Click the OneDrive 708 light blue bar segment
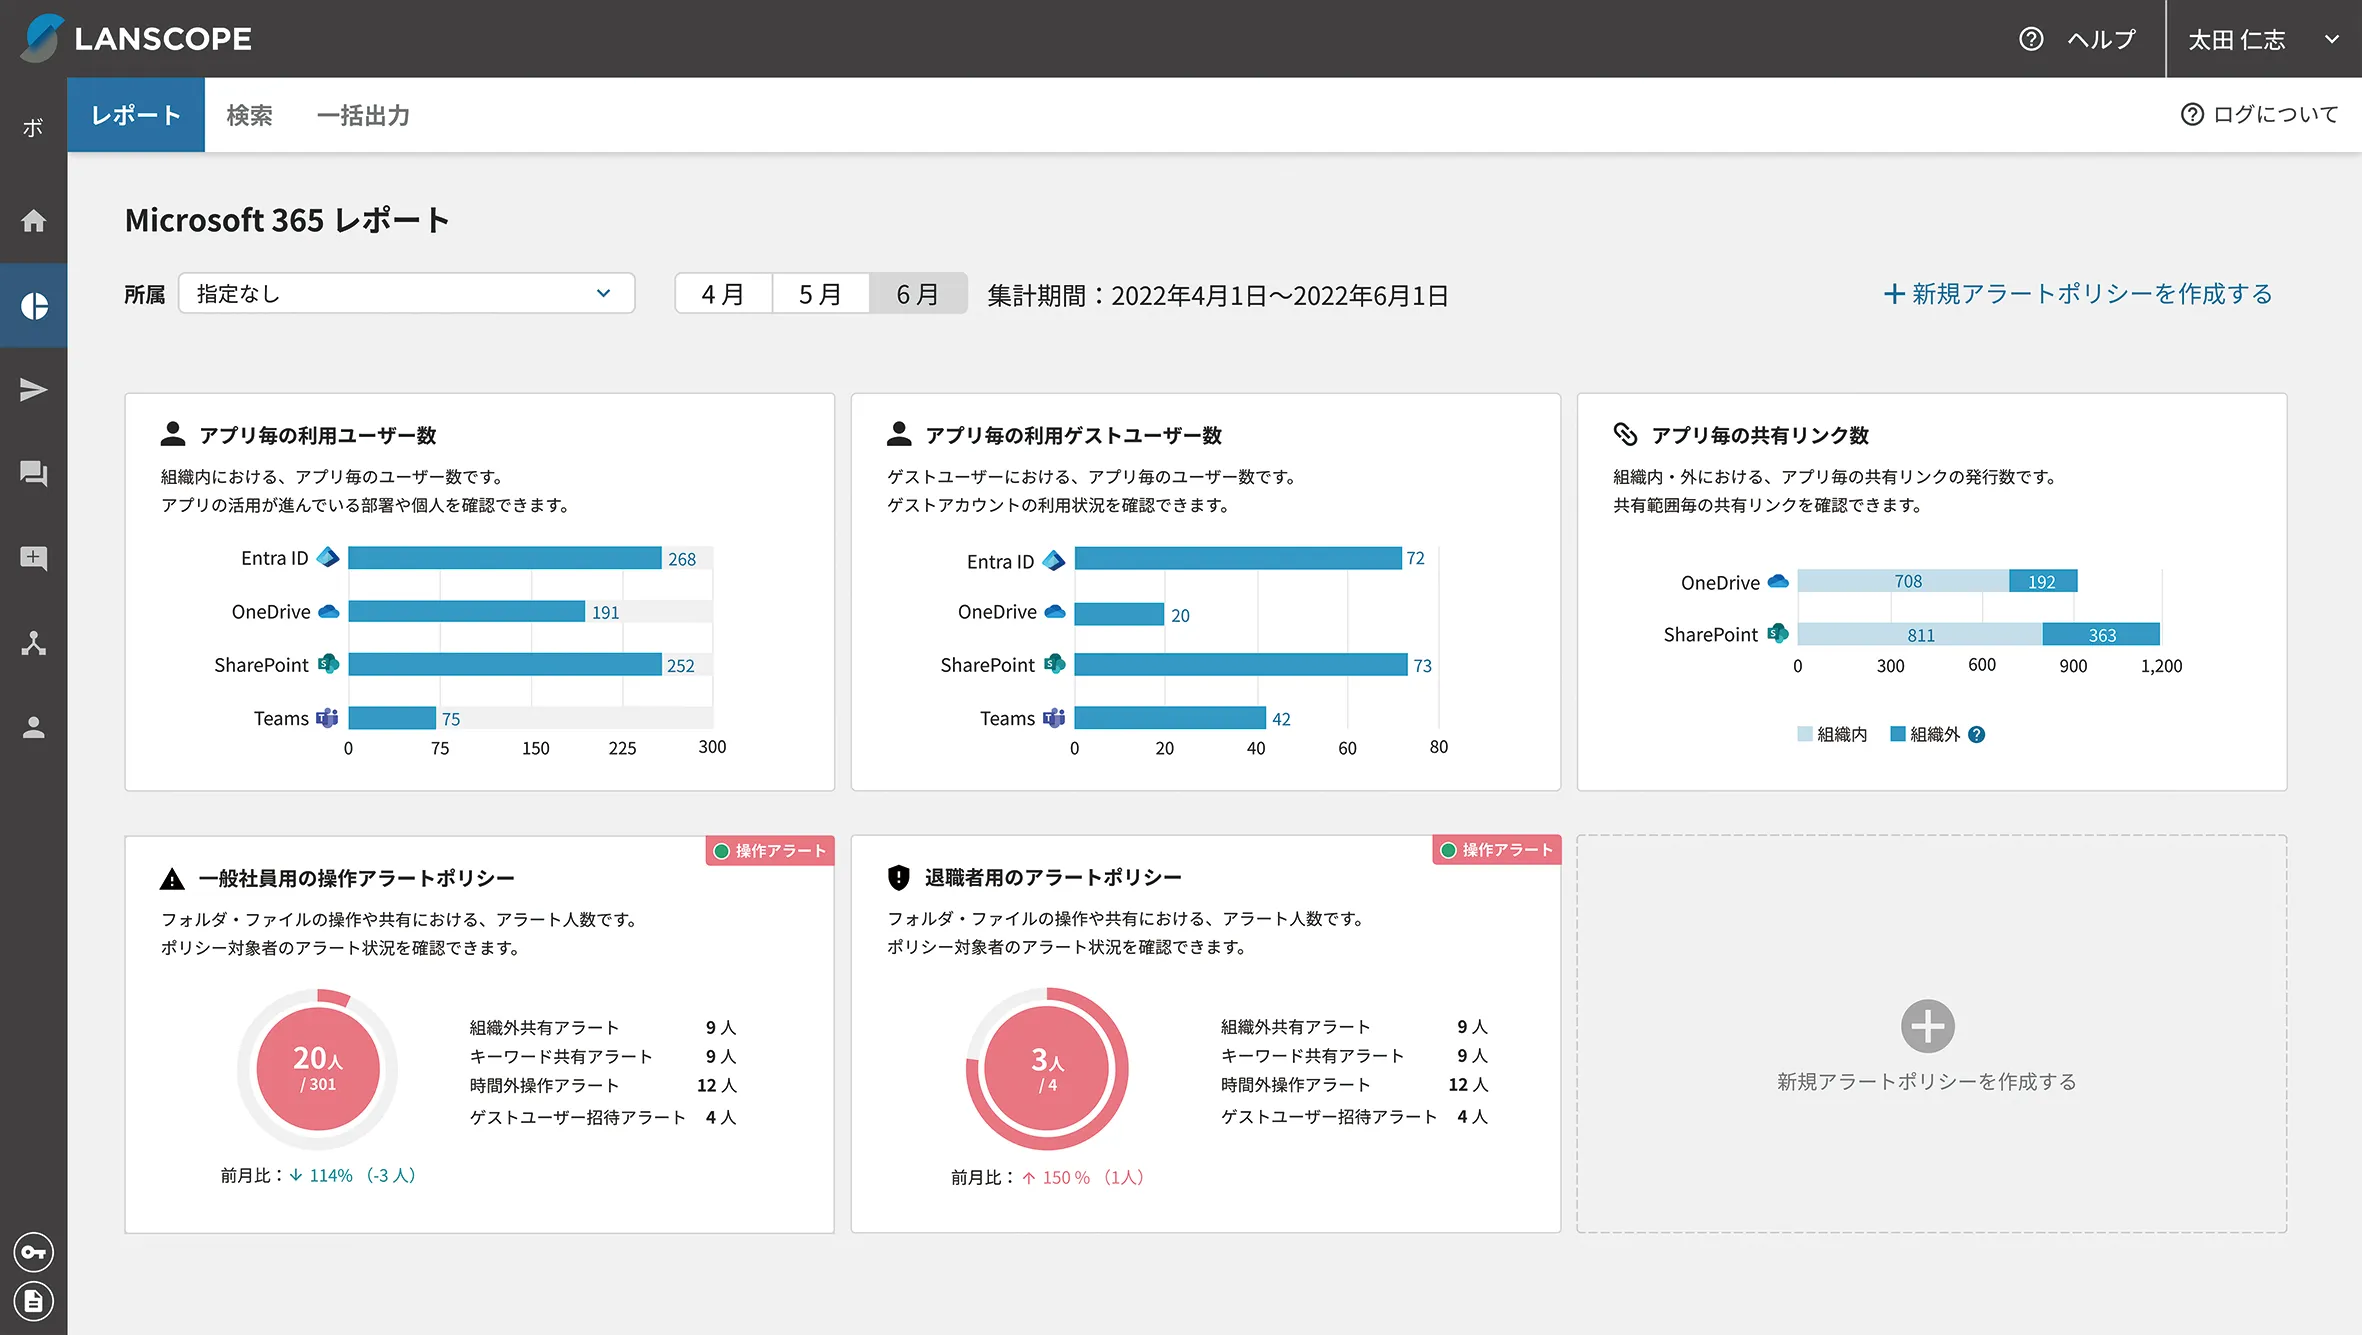 click(1903, 581)
